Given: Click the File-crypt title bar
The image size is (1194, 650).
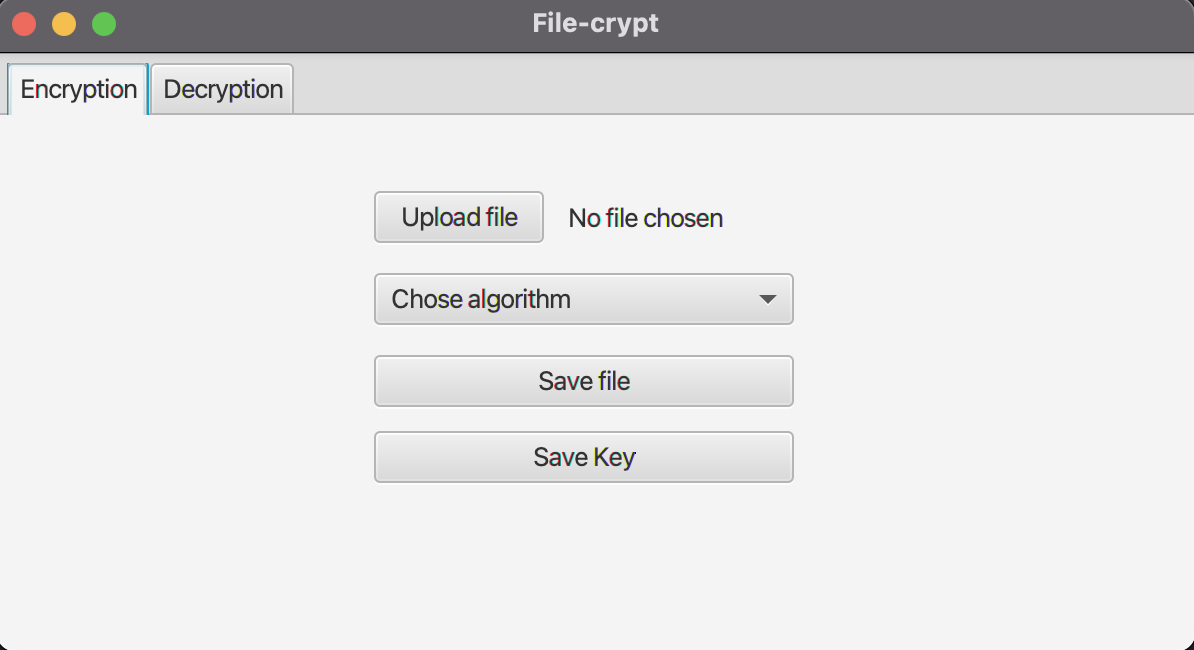Looking at the screenshot, I should (595, 23).
